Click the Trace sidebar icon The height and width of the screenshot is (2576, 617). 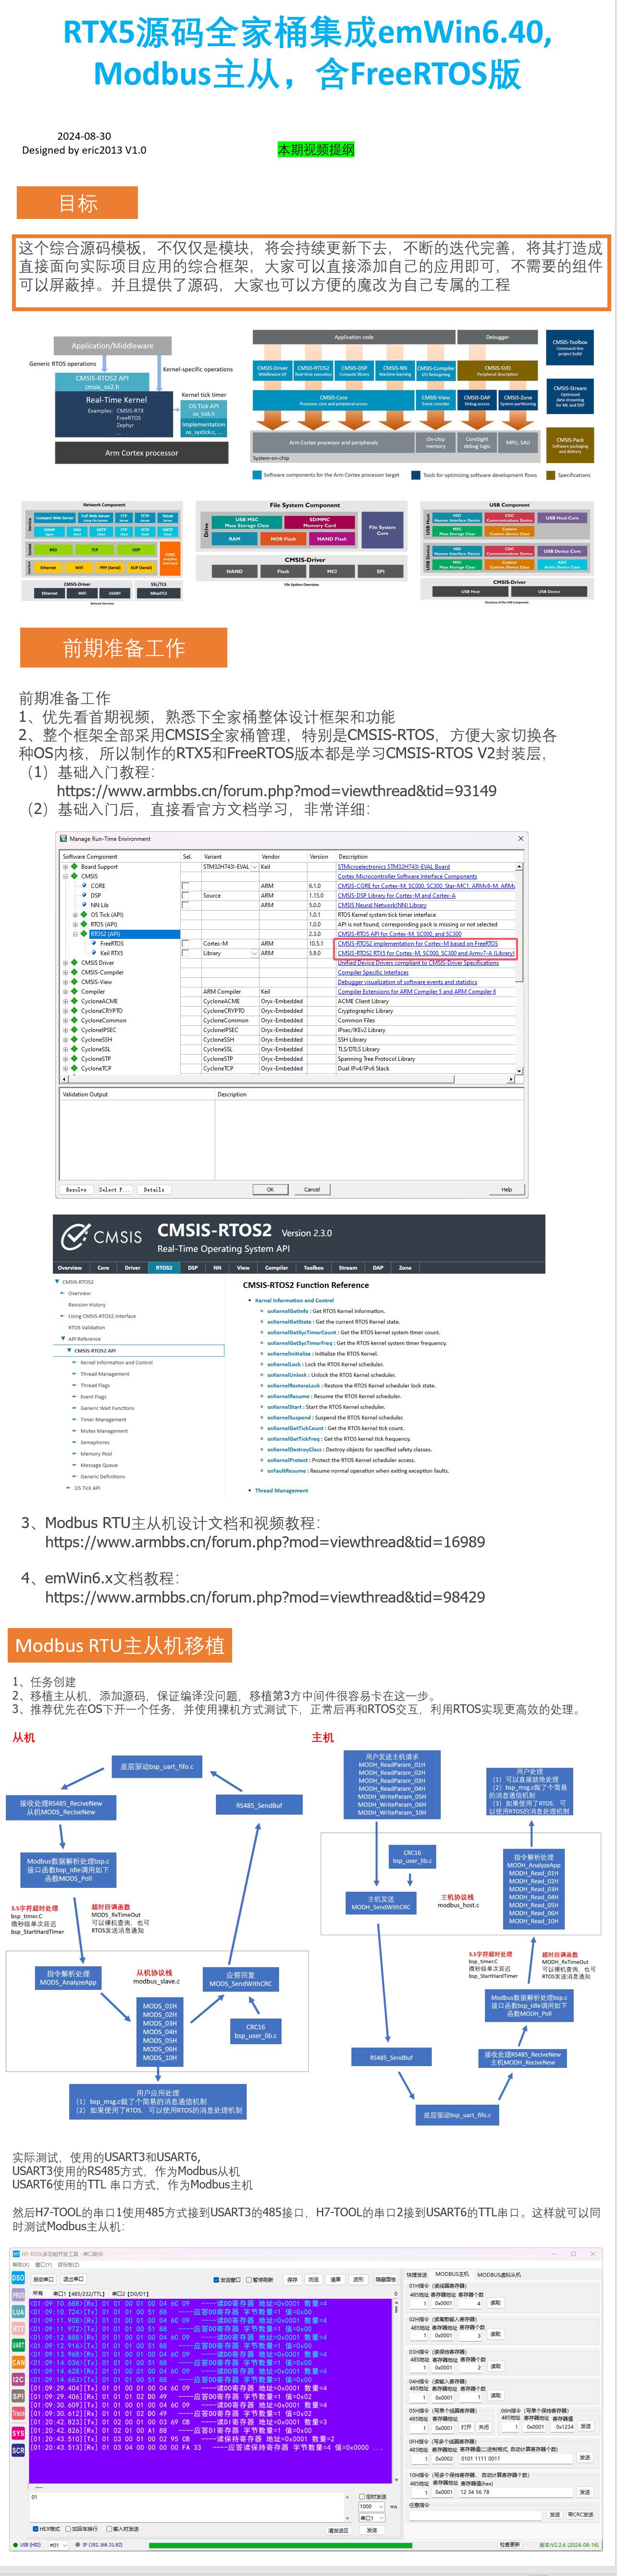[x=18, y=2413]
